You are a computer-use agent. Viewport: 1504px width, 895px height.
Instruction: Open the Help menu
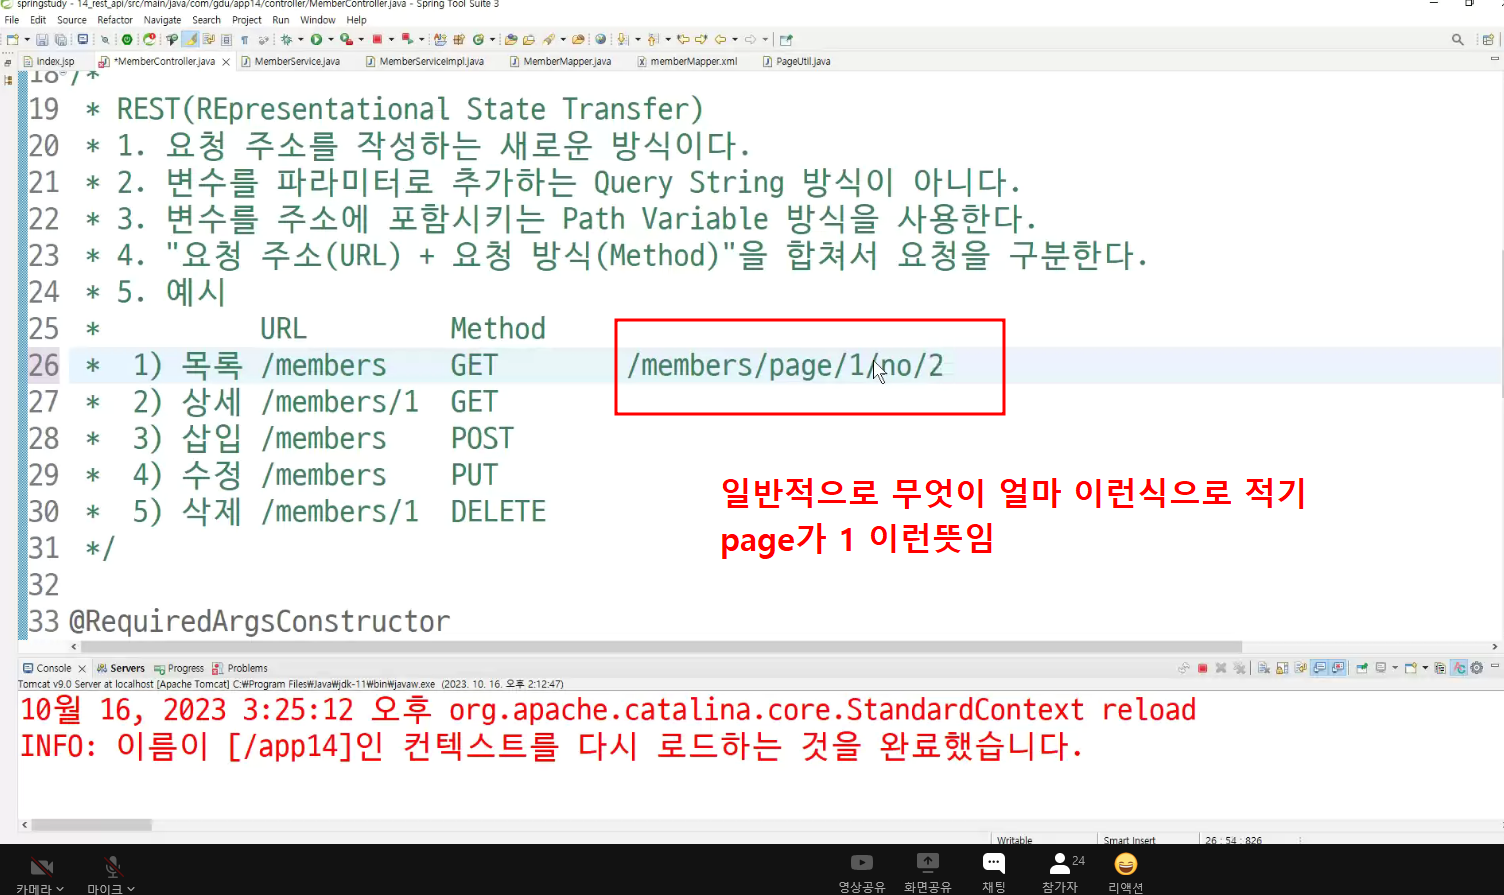coord(356,20)
